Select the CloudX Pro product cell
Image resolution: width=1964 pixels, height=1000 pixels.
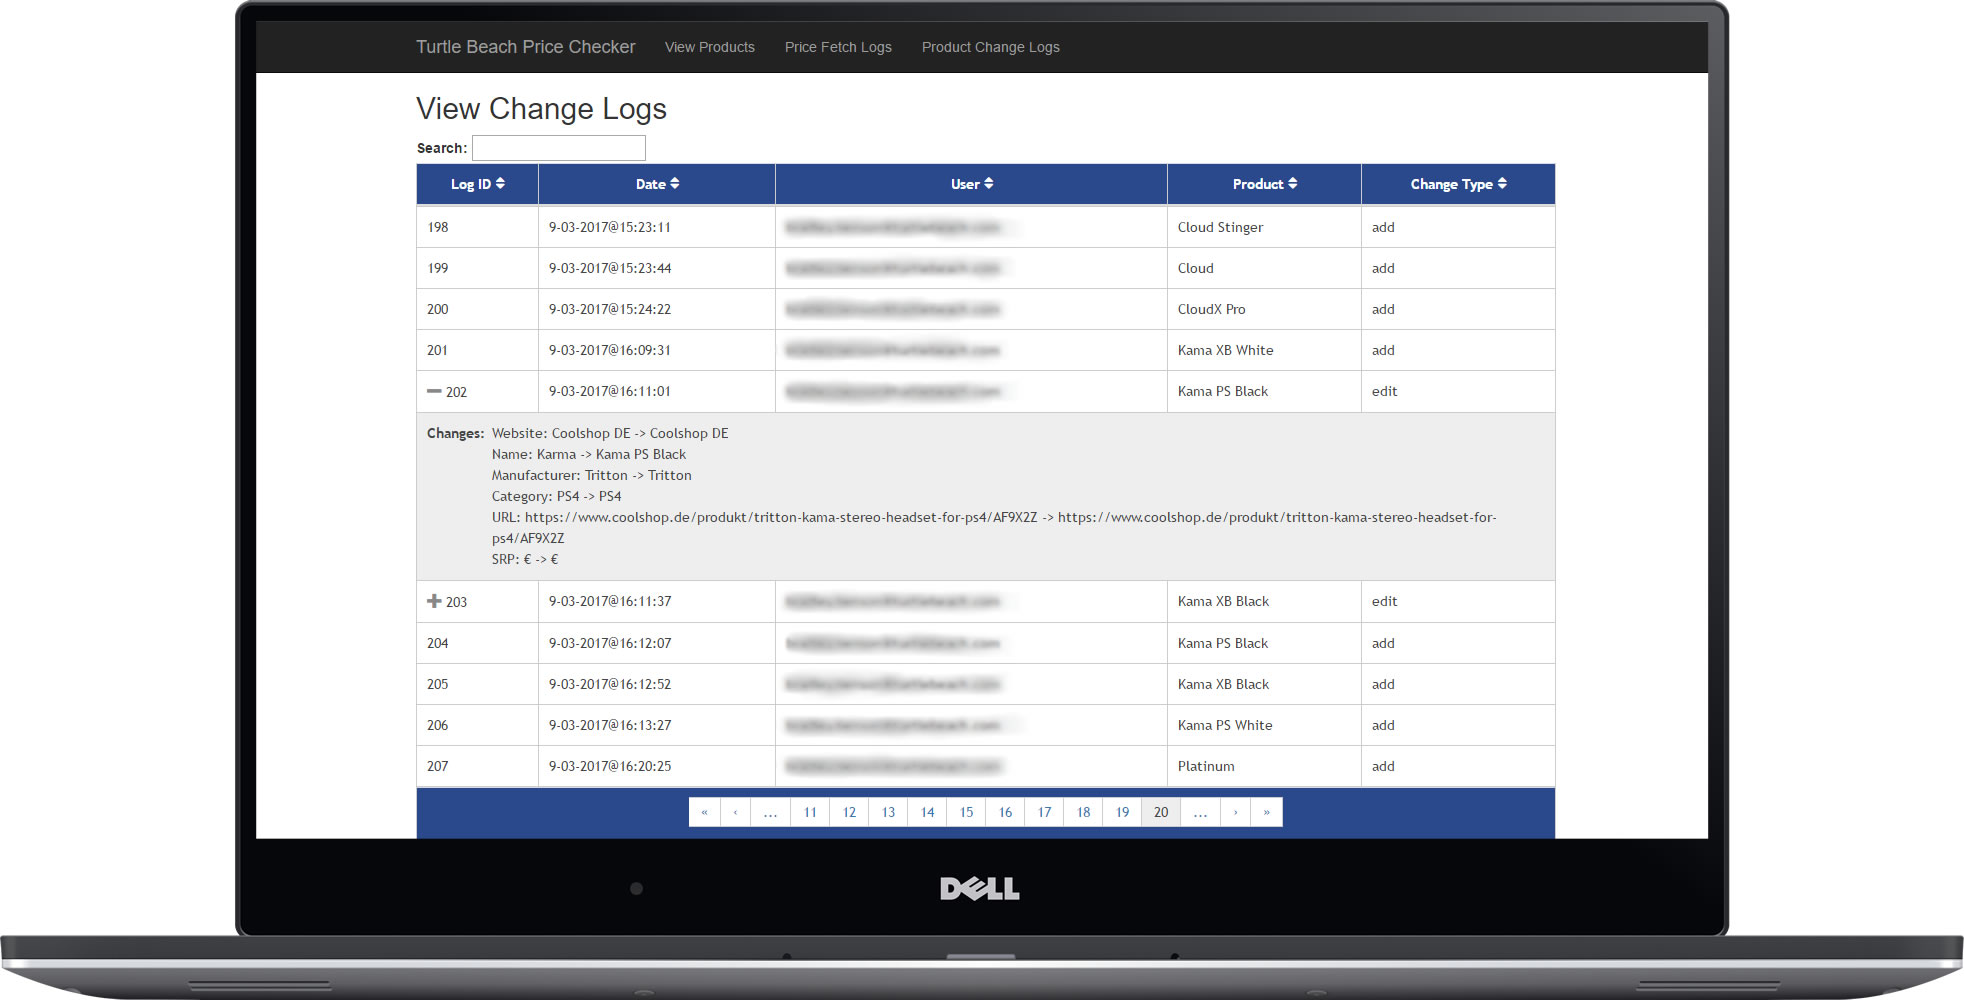1264,309
